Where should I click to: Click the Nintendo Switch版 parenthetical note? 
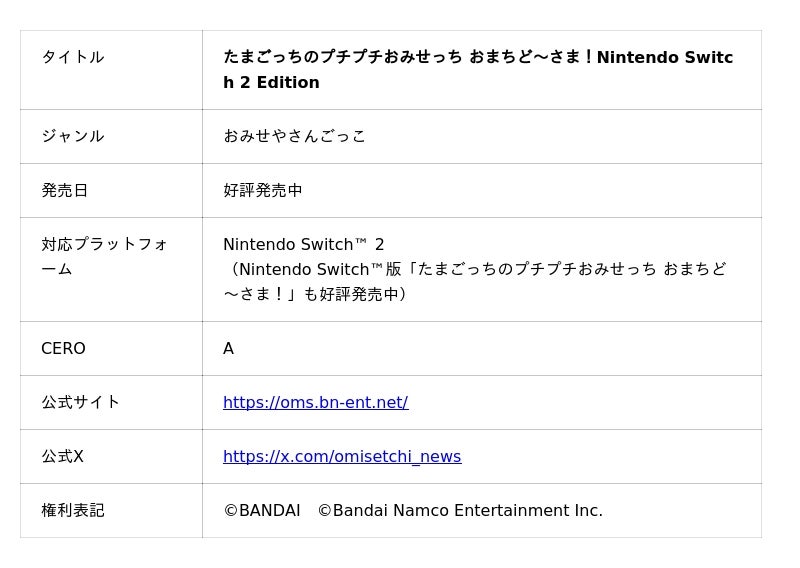pos(476,282)
